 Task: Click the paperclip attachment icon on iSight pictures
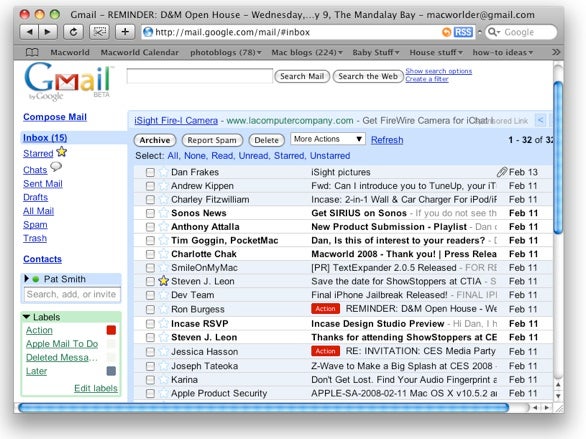tap(502, 172)
